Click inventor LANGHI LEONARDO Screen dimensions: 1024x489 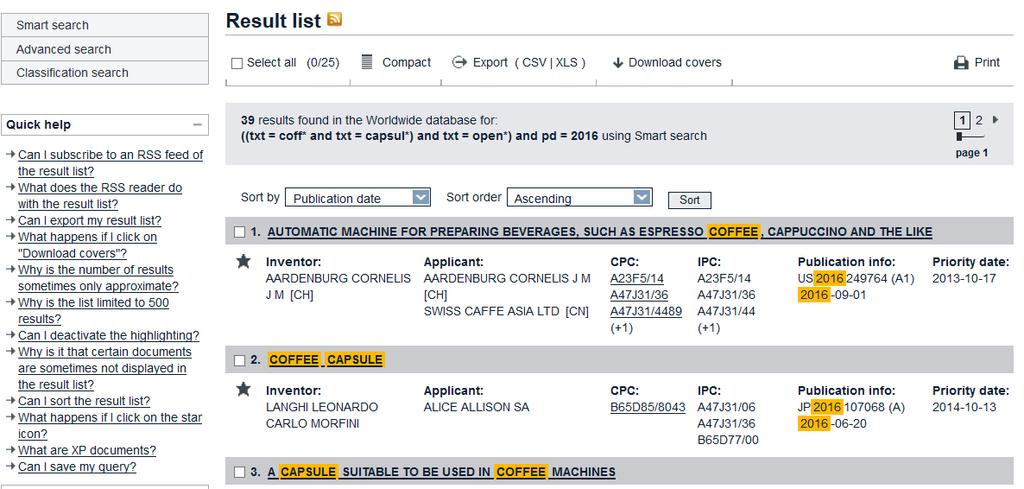click(321, 407)
